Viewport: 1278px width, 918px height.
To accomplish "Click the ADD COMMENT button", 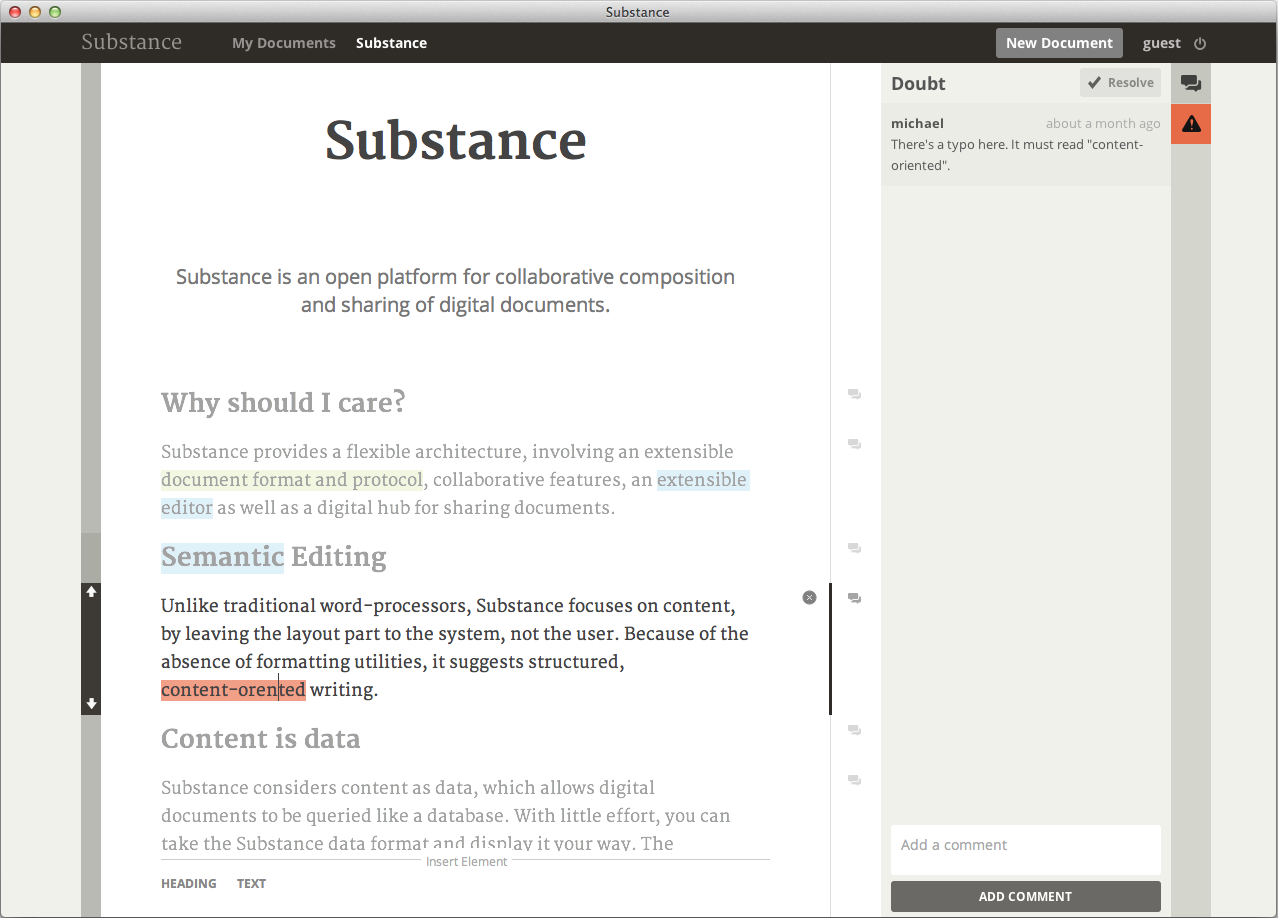I will coord(1025,896).
